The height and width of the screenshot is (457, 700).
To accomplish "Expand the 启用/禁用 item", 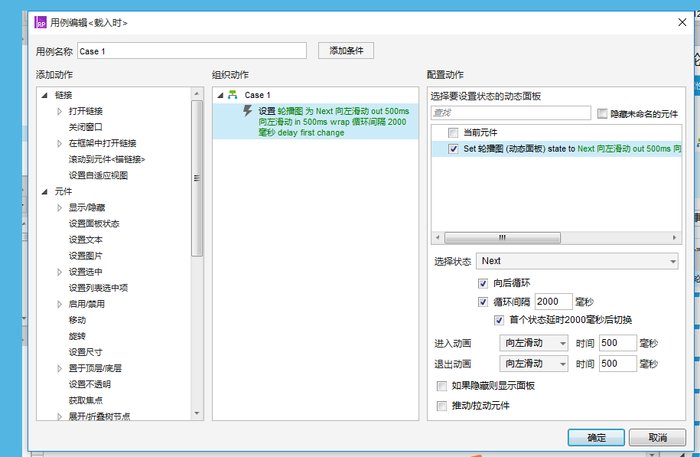I will 59,304.
